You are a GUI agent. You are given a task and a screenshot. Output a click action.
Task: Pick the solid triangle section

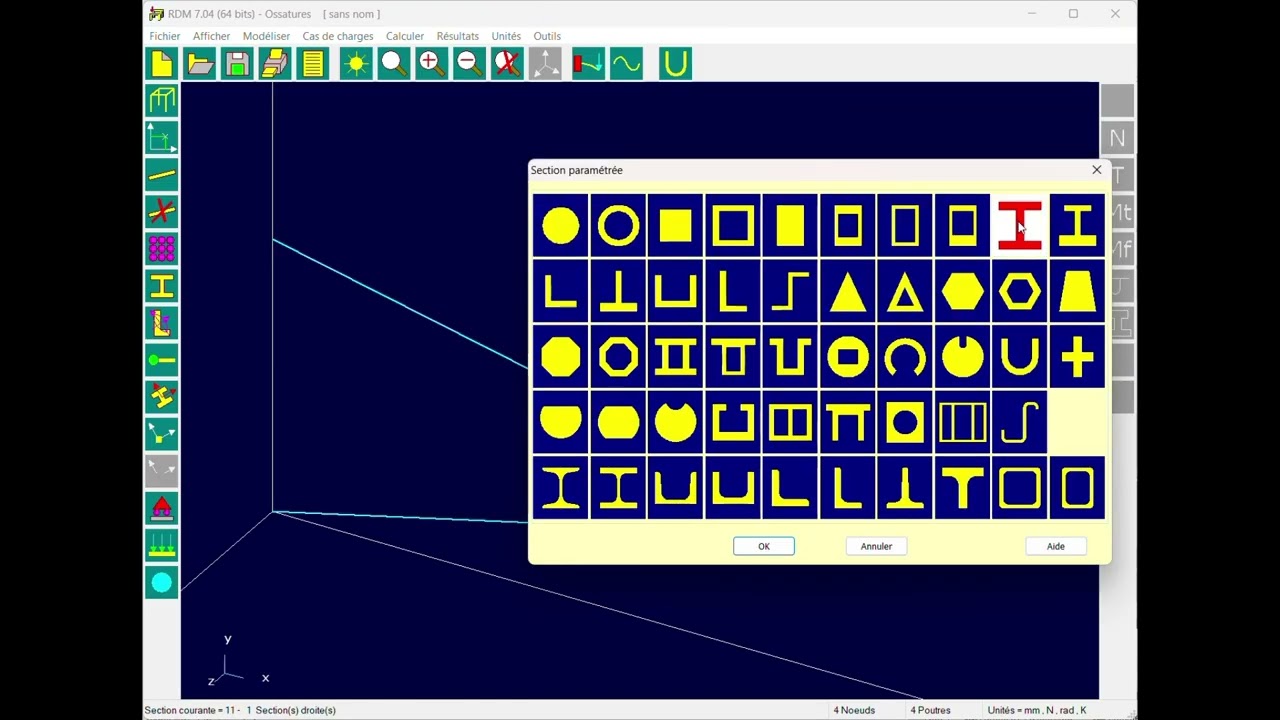pos(848,292)
